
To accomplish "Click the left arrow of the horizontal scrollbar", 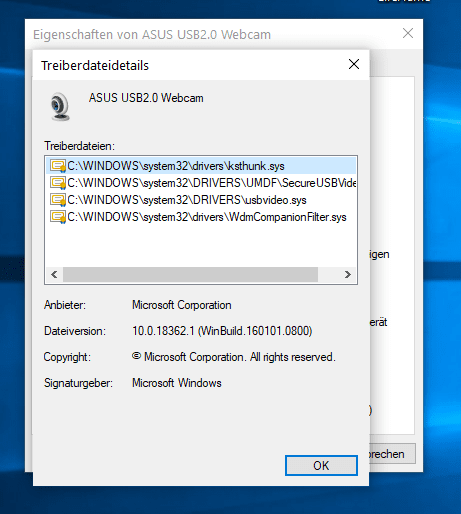I will [x=54, y=274].
